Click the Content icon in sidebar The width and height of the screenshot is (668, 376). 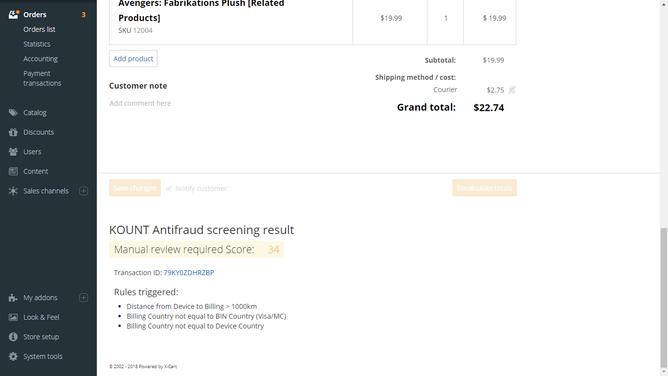(13, 171)
